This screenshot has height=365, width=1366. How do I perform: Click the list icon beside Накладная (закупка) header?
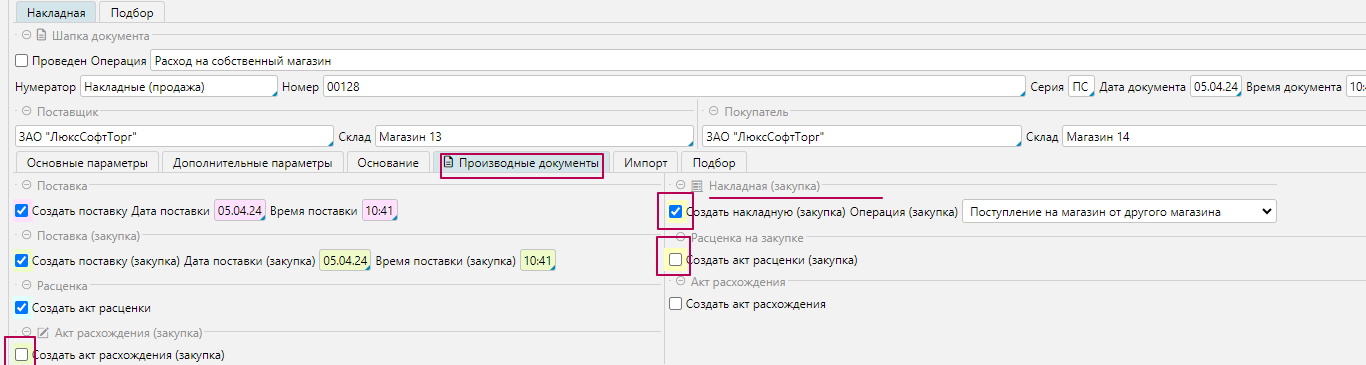pyautogui.click(x=697, y=186)
